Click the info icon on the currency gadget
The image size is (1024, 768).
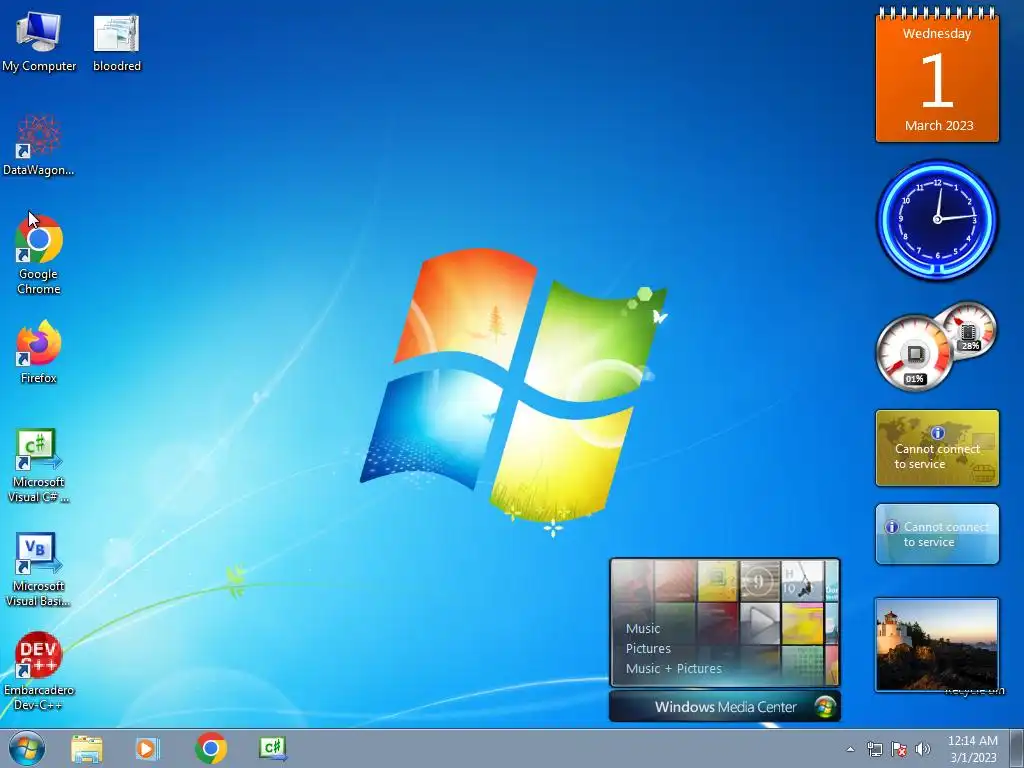click(x=938, y=432)
